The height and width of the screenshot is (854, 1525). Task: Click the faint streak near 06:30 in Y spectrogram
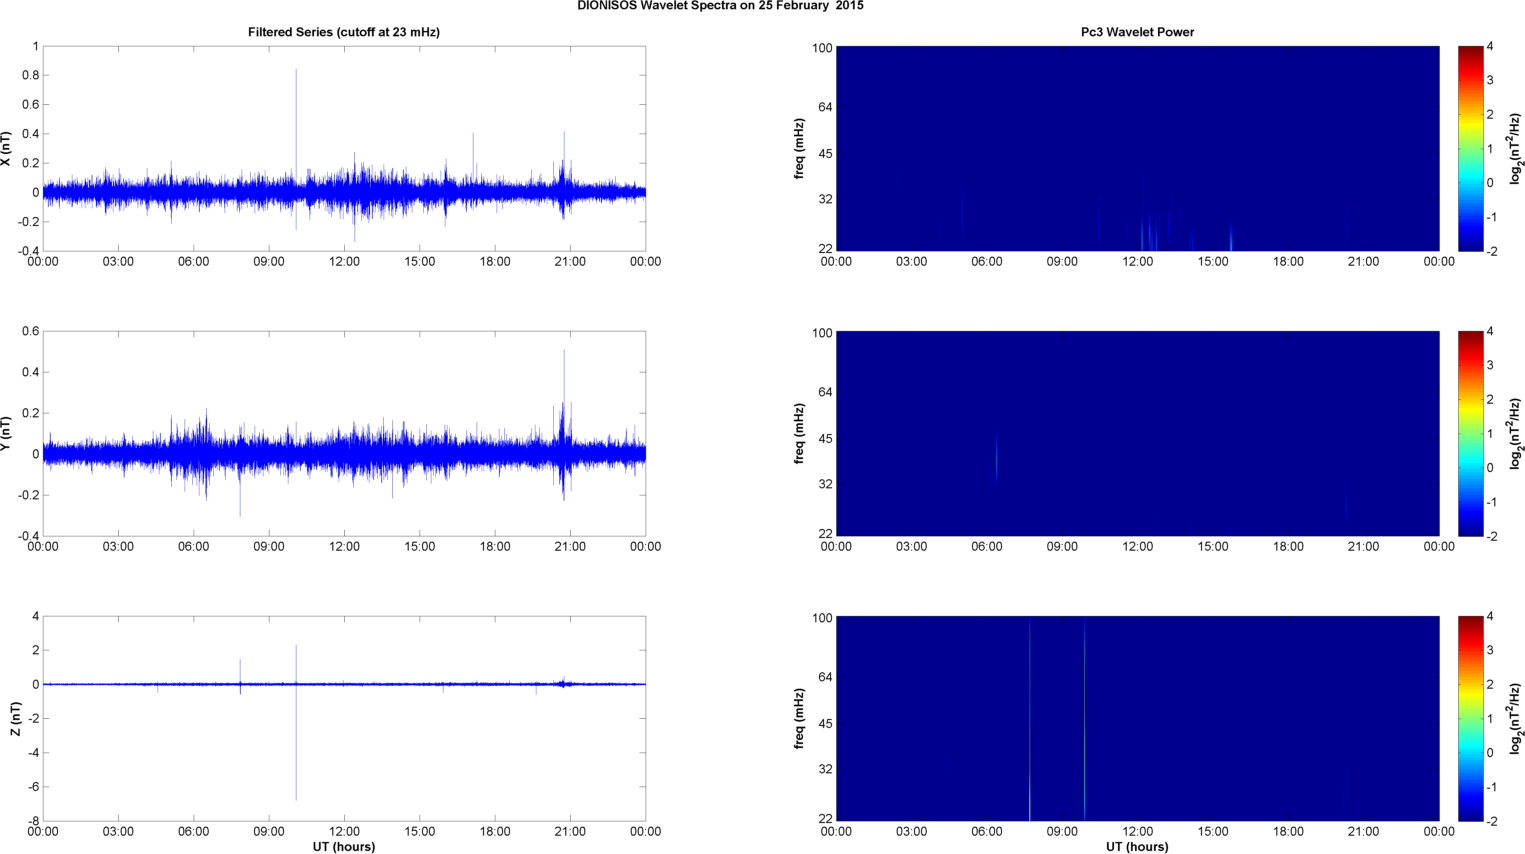tap(996, 457)
